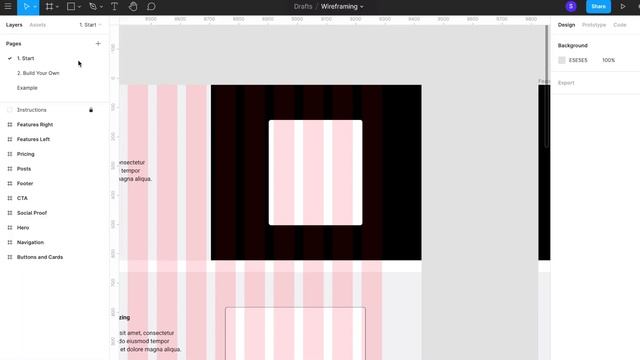Image resolution: width=640 pixels, height=360 pixels.
Task: Select the Move tool
Action: [x=26, y=7]
